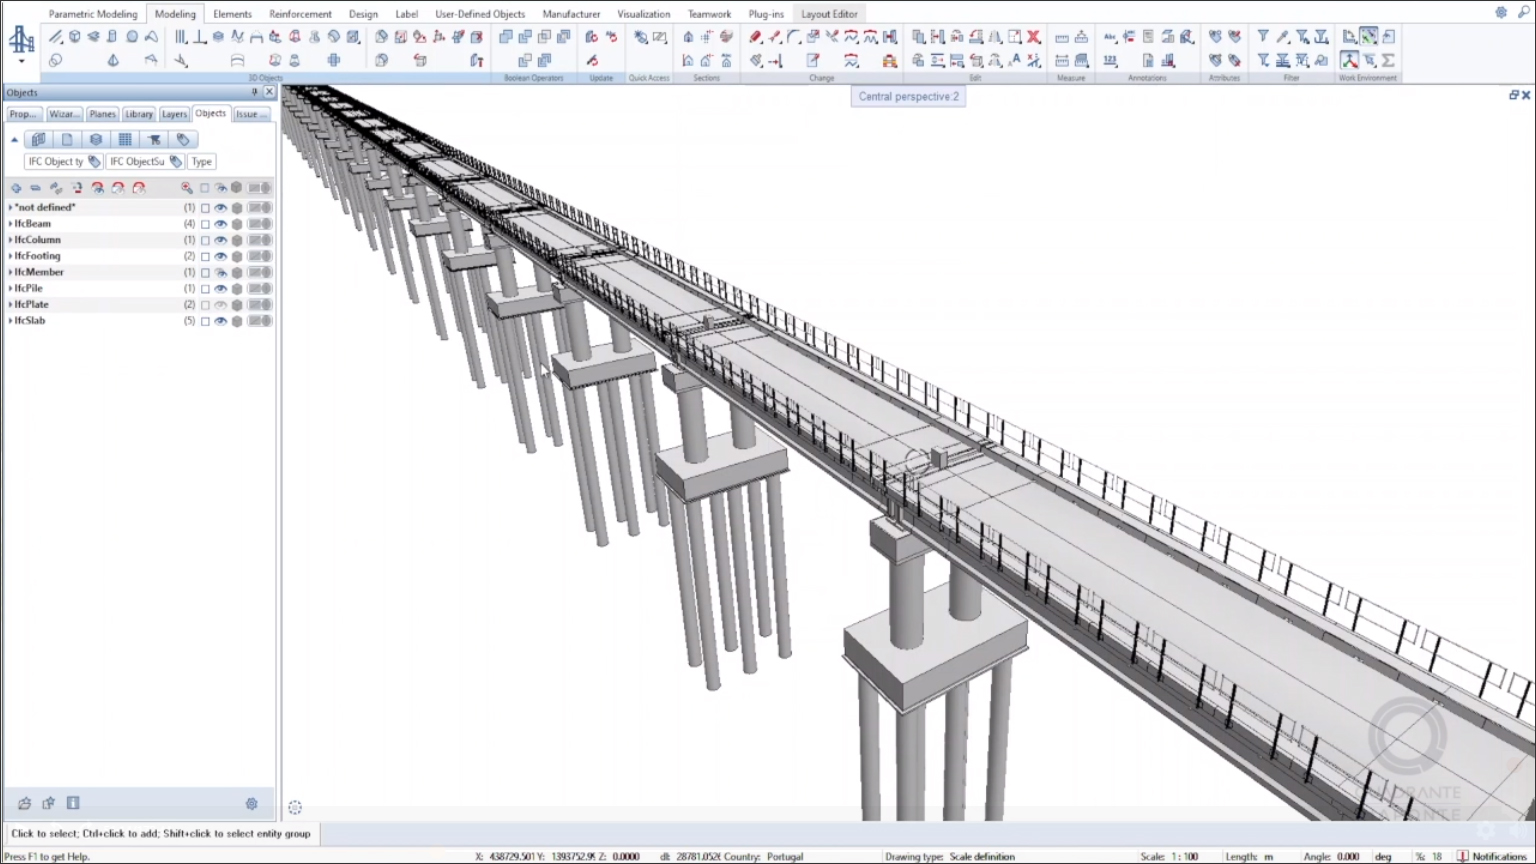Select the Sphere 3D object tool
The image size is (1536, 864).
[132, 37]
